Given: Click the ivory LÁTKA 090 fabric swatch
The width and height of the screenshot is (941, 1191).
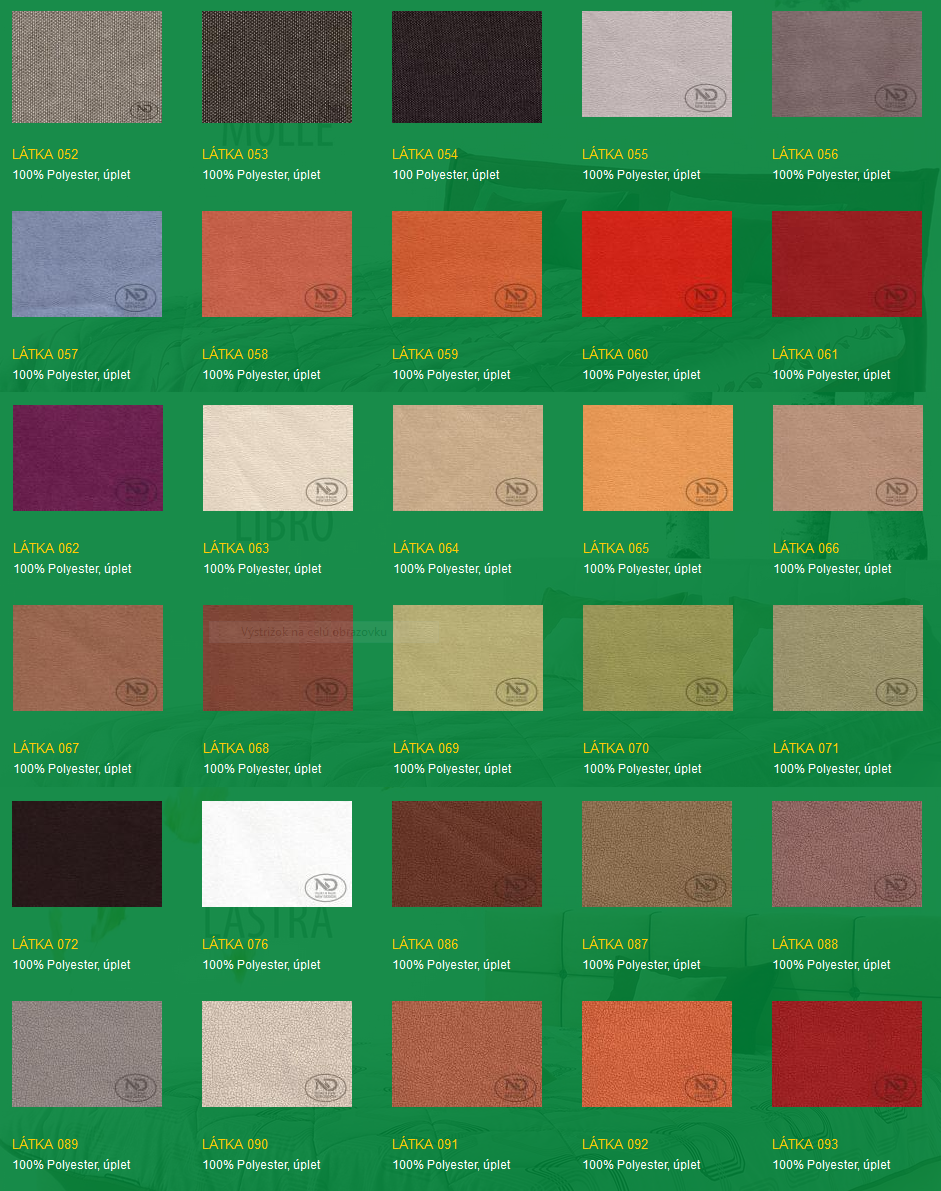Looking at the screenshot, I should pyautogui.click(x=277, y=1054).
